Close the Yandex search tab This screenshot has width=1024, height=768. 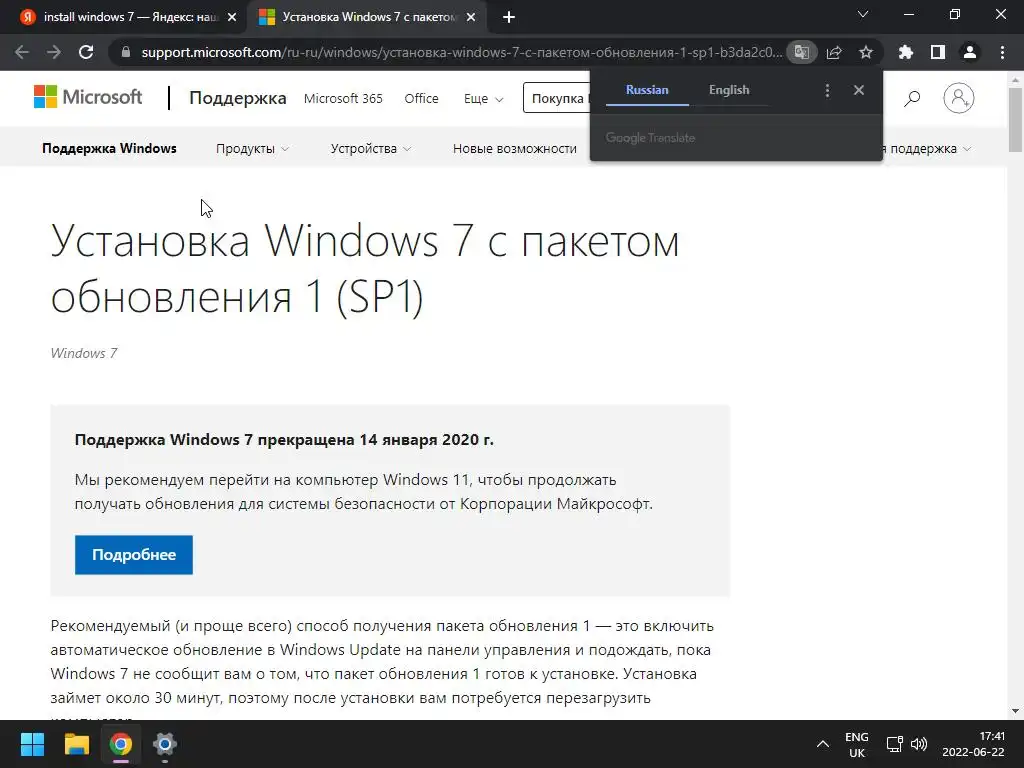coord(232,18)
